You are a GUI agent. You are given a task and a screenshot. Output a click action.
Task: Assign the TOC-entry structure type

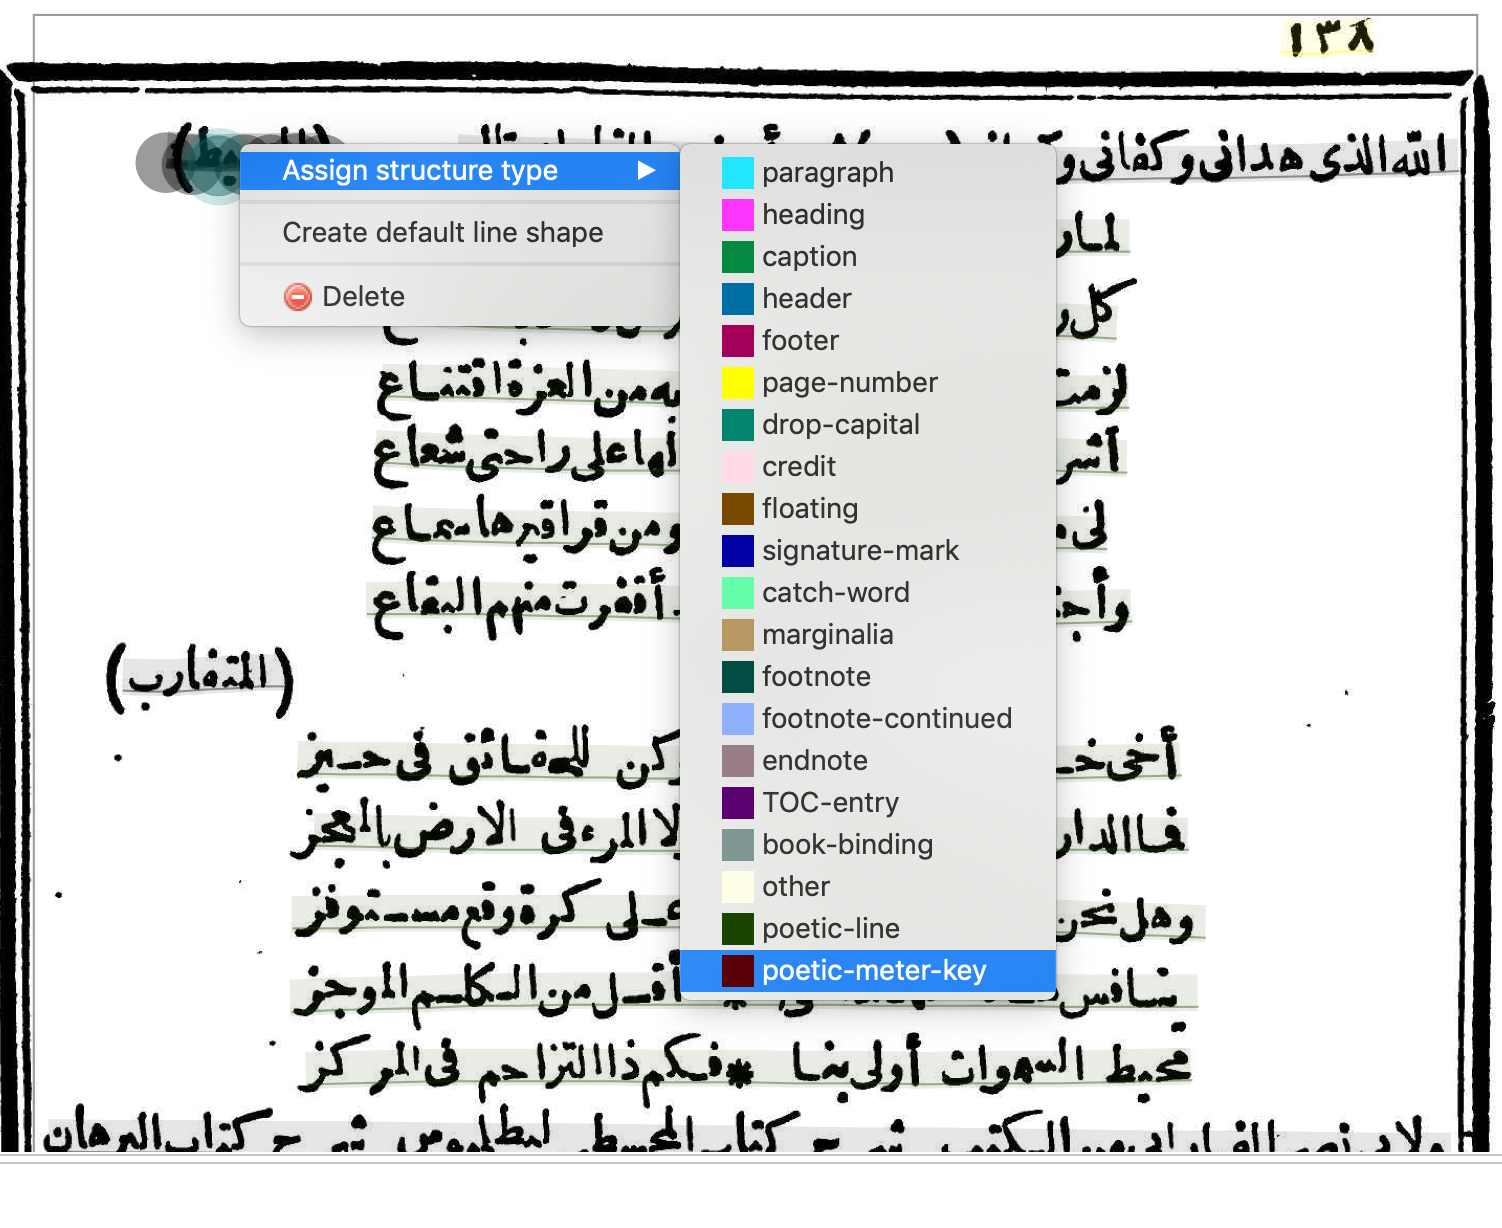click(868, 803)
